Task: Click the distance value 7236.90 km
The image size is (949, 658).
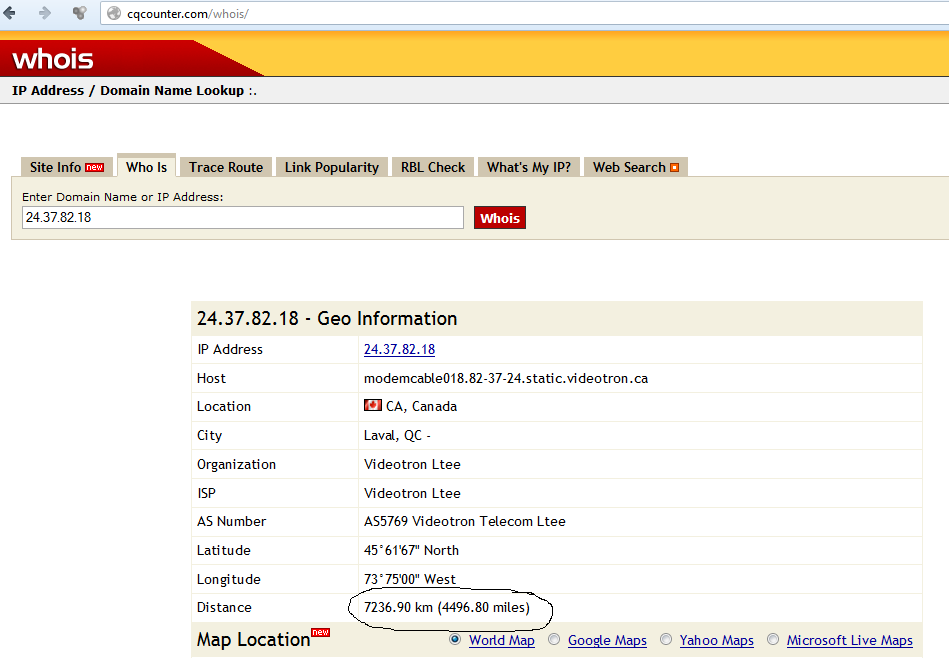Action: (447, 607)
